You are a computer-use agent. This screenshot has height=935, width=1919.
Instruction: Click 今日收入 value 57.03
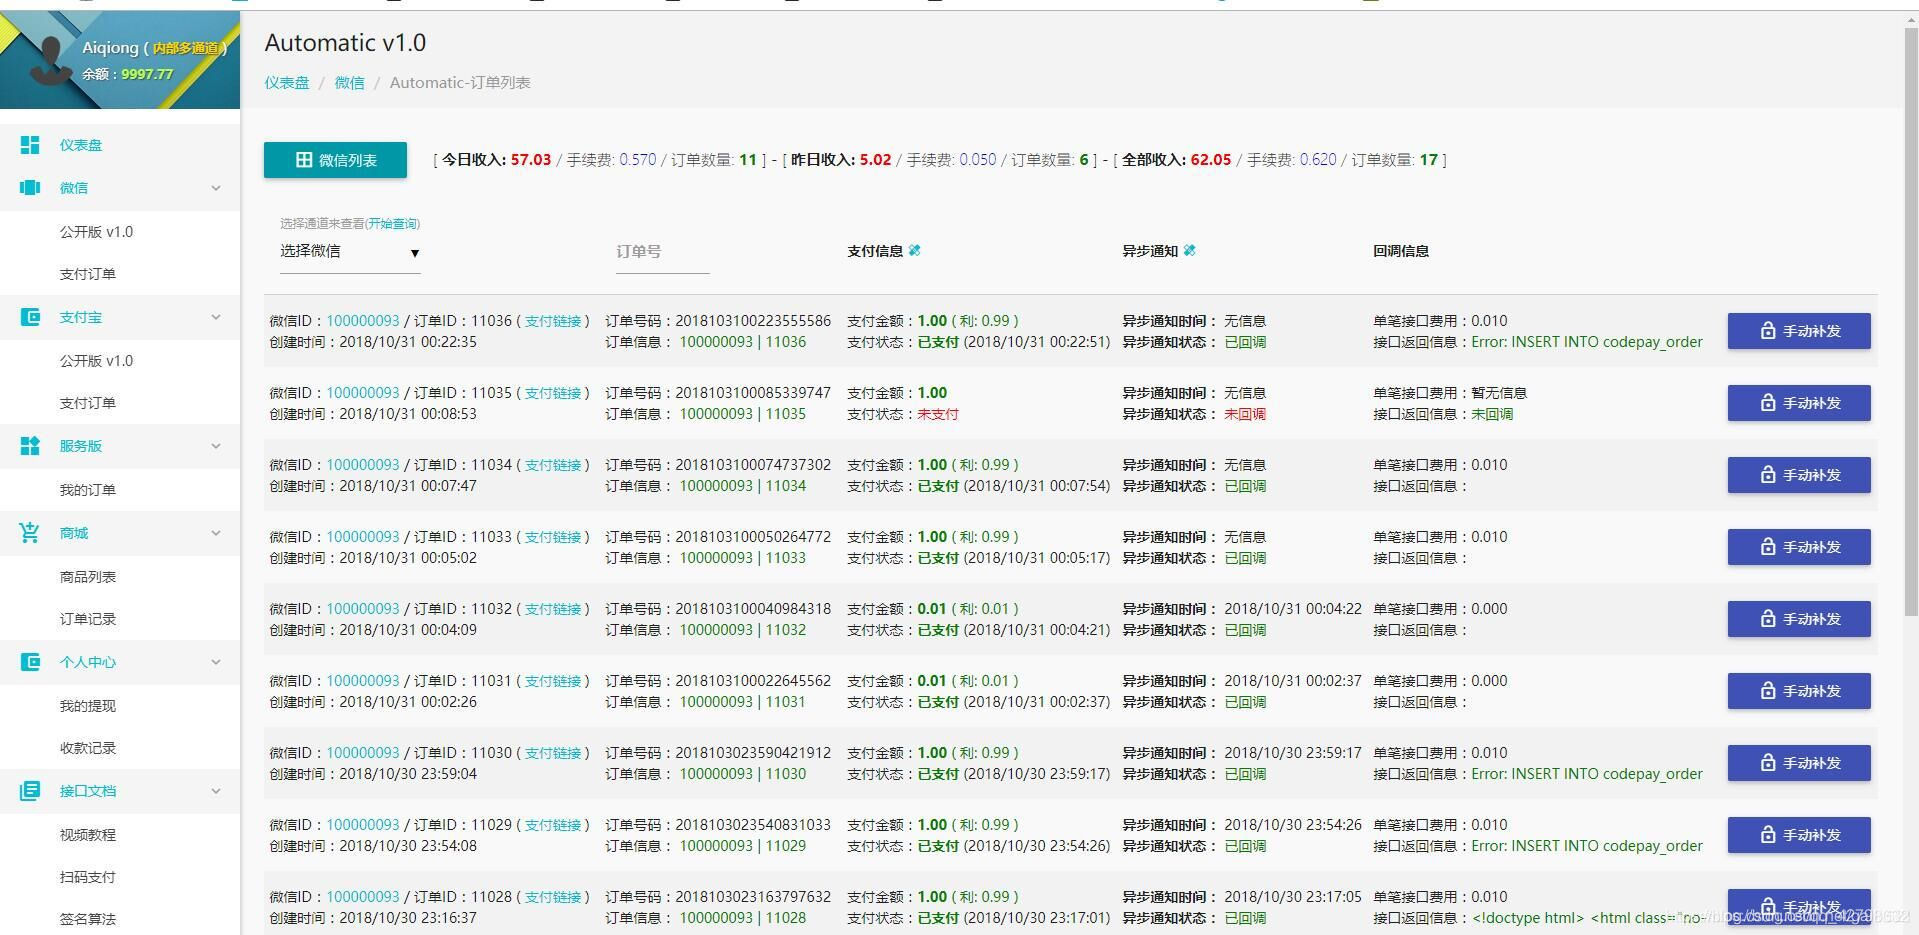click(531, 160)
